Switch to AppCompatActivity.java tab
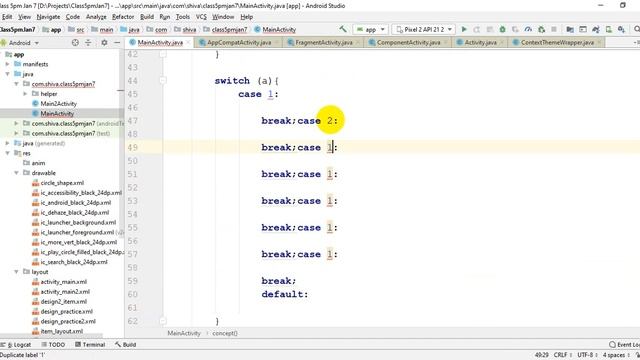 pos(239,42)
